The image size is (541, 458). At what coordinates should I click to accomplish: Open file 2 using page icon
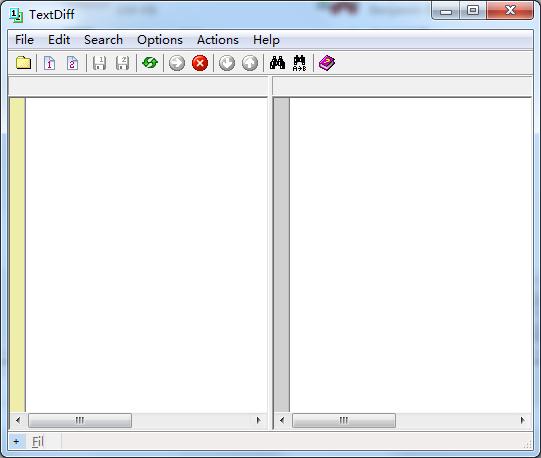(x=72, y=63)
